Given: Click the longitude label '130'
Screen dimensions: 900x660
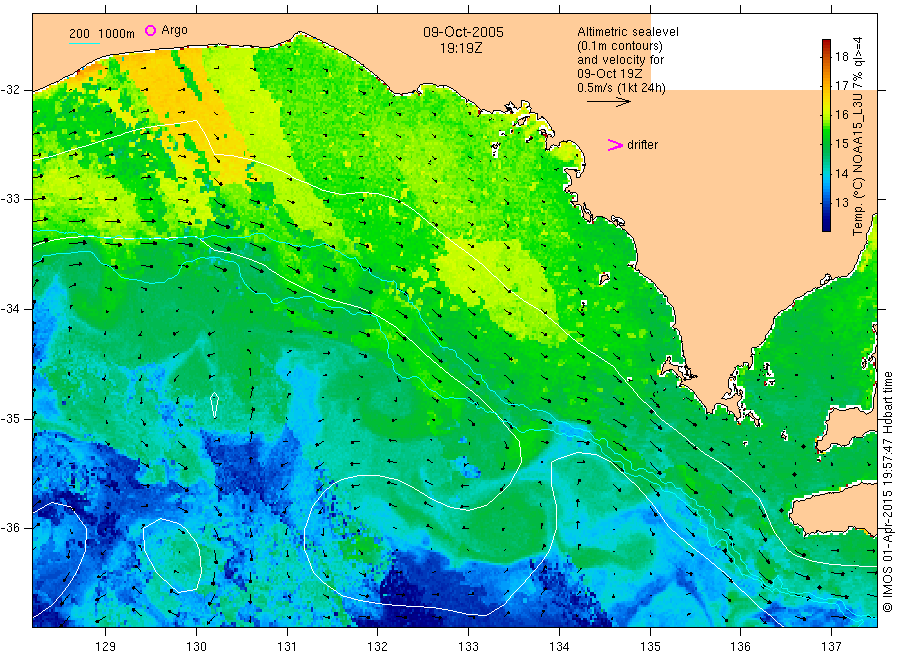Looking at the screenshot, I should pyautogui.click(x=196, y=646).
